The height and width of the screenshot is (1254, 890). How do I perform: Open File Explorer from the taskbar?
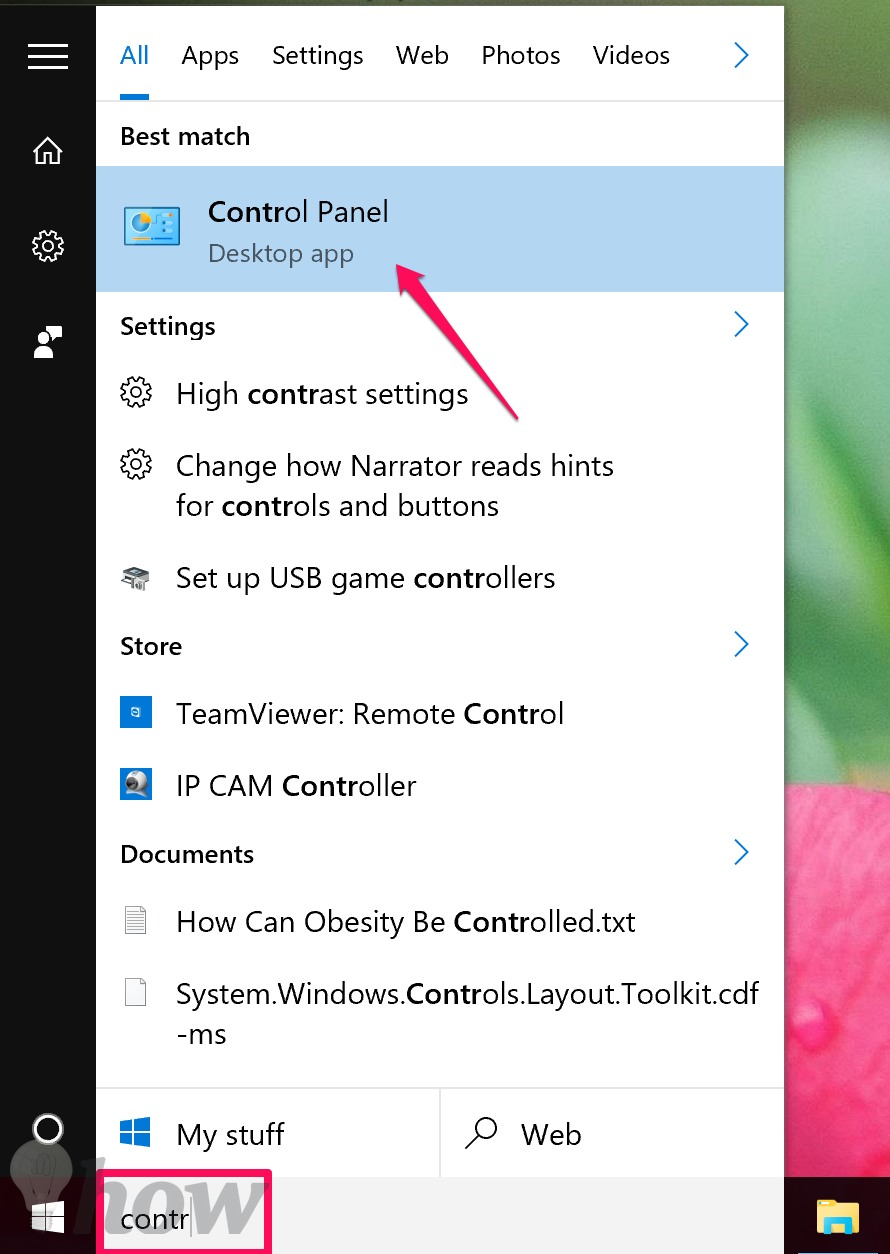pos(838,1216)
